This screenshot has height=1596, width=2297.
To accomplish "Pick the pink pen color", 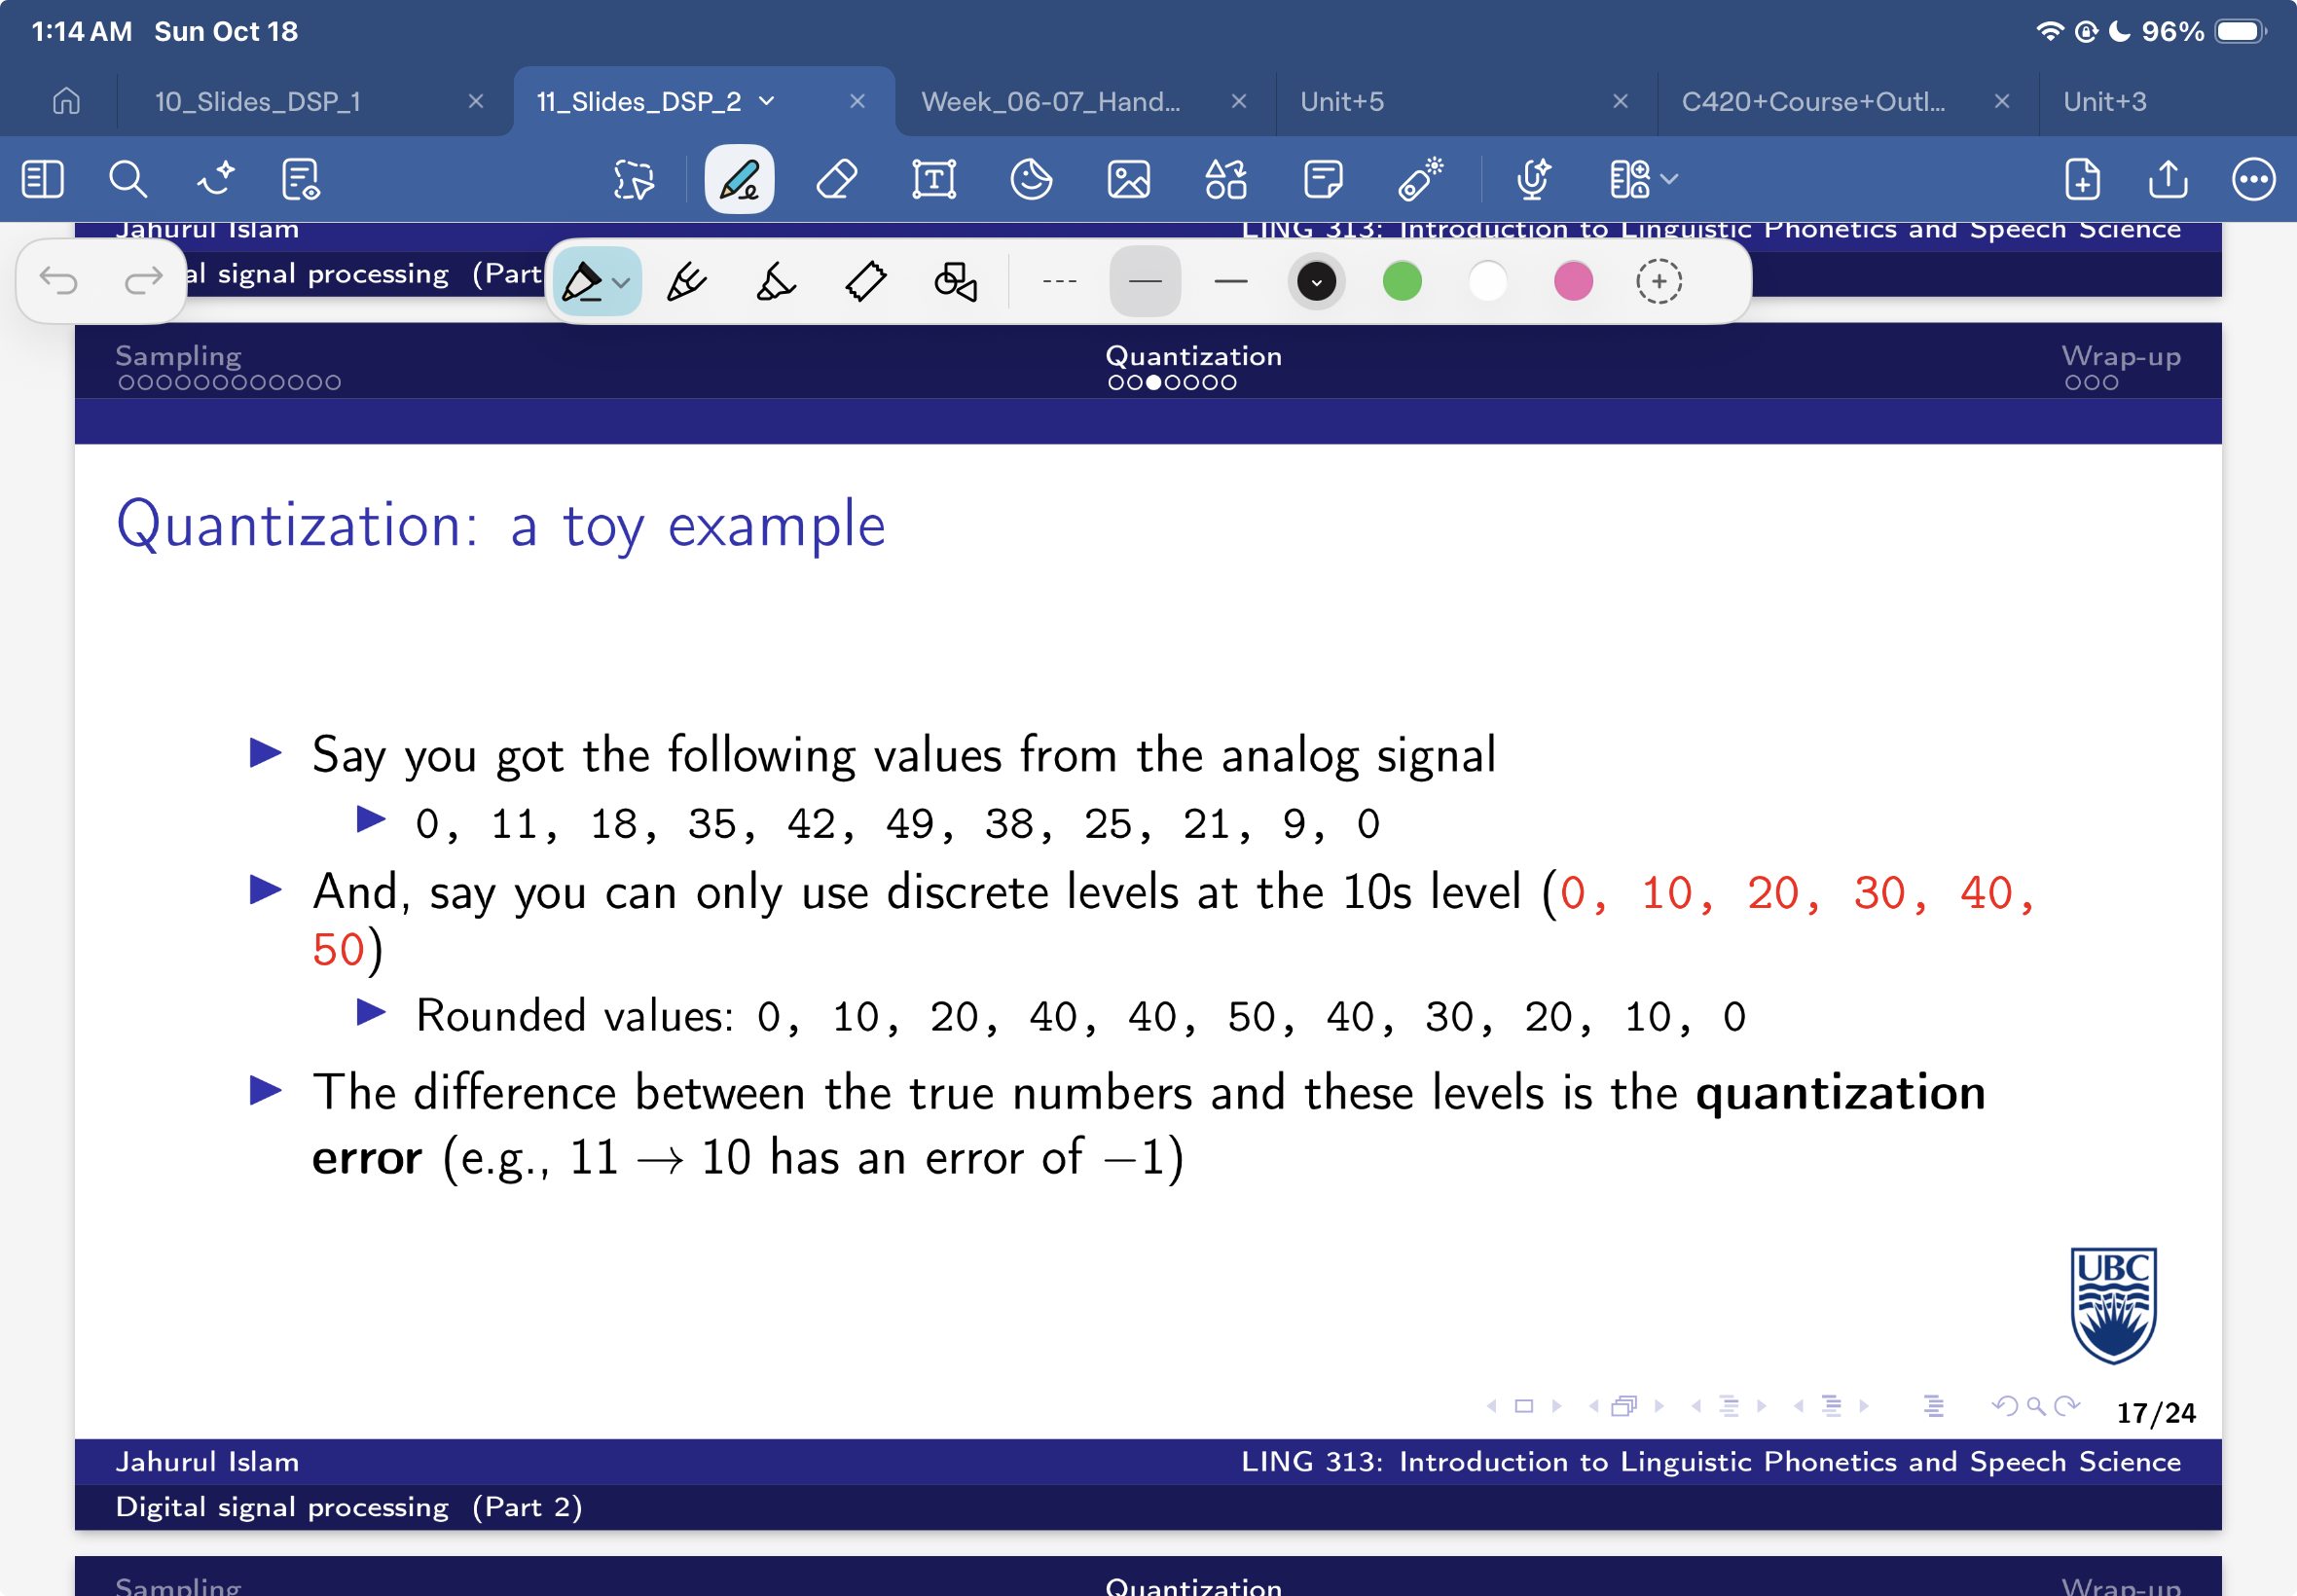I will (x=1573, y=282).
